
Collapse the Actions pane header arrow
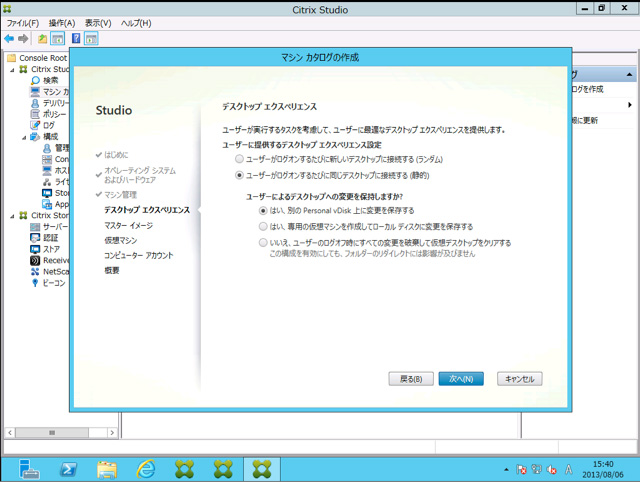pos(629,75)
